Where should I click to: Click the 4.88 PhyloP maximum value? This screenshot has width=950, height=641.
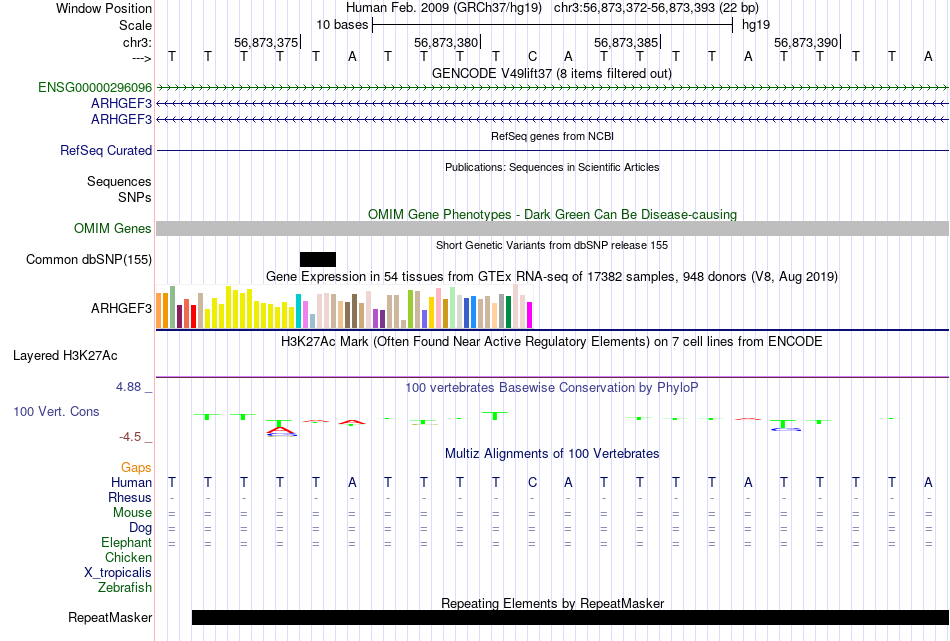point(128,387)
